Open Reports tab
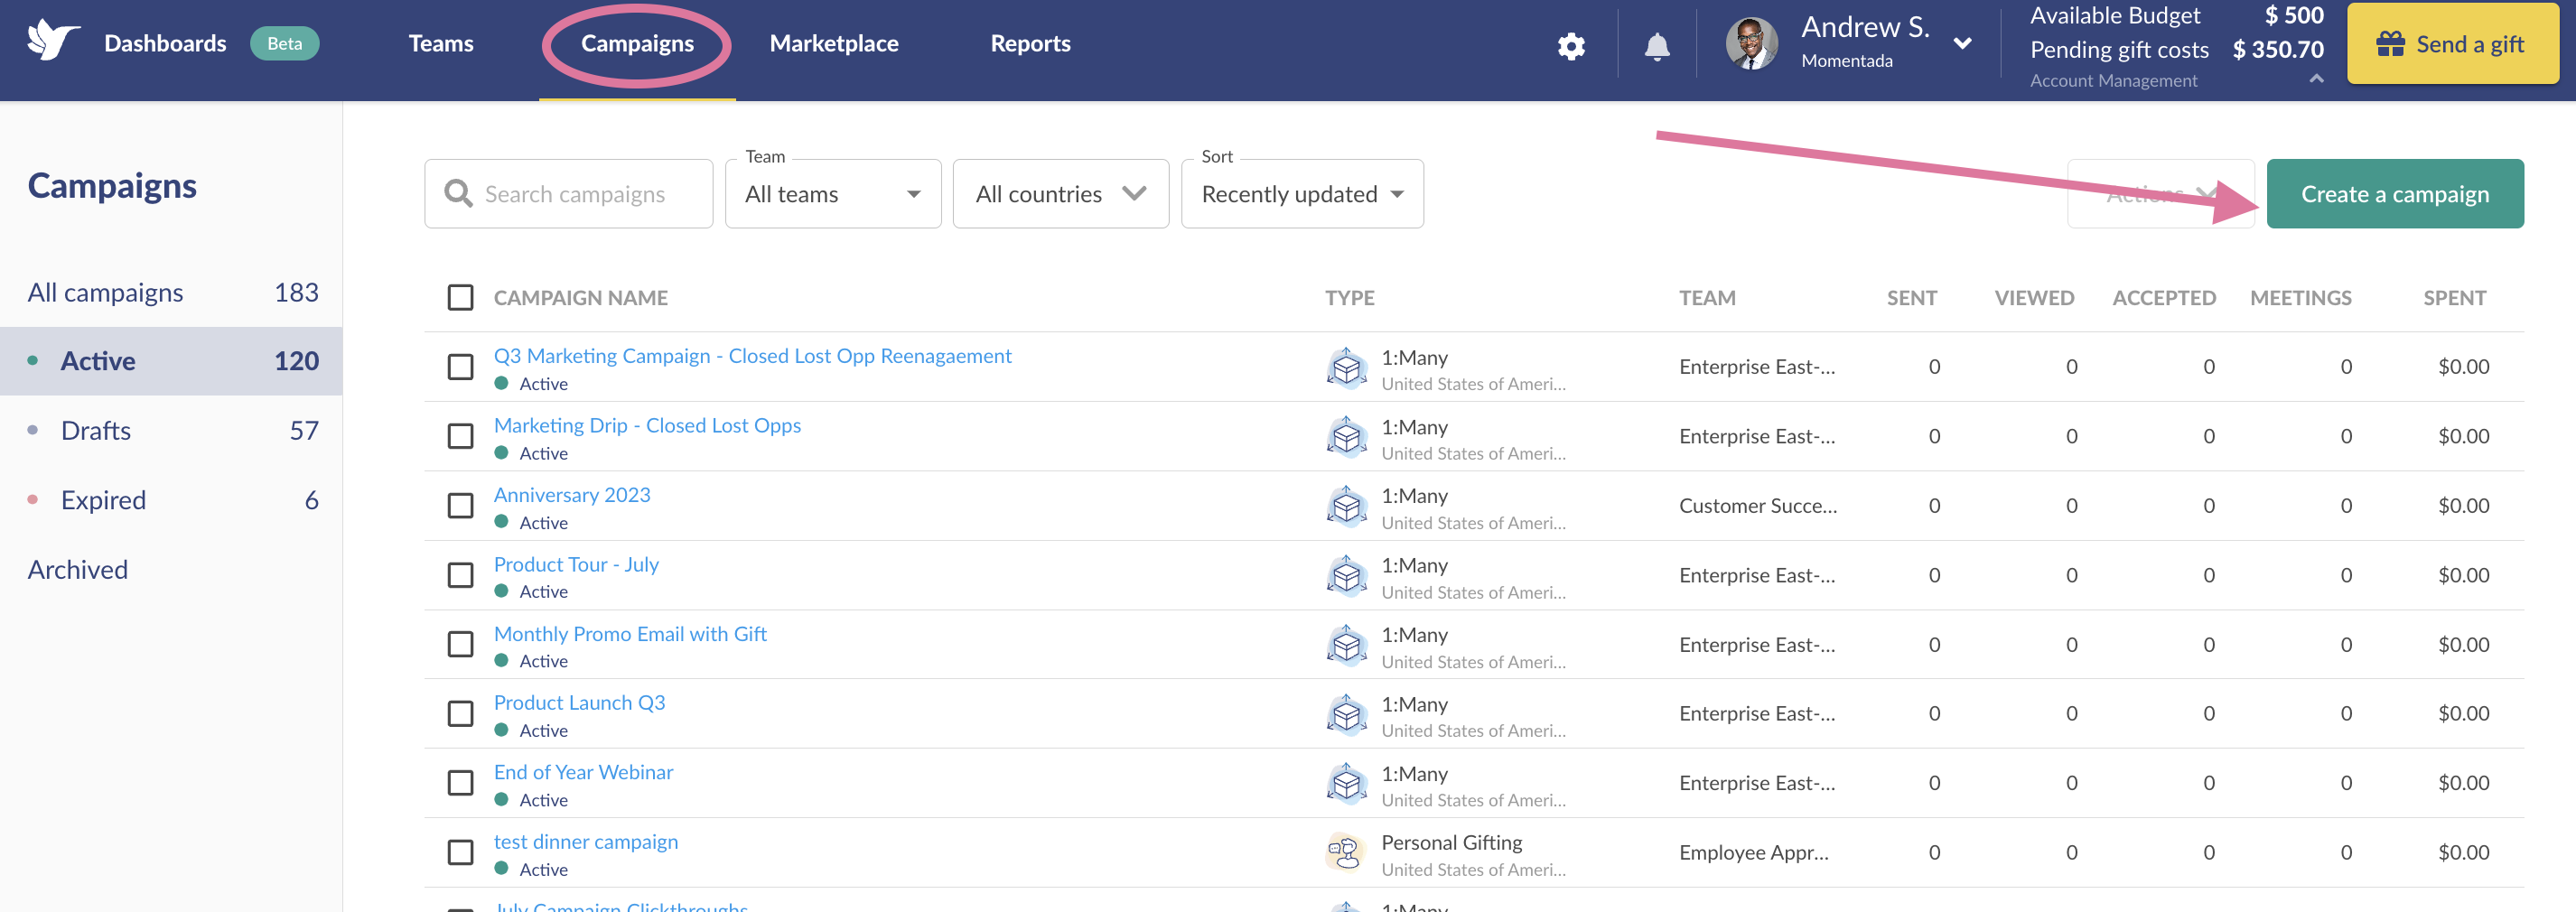The image size is (2576, 912). 1030,43
